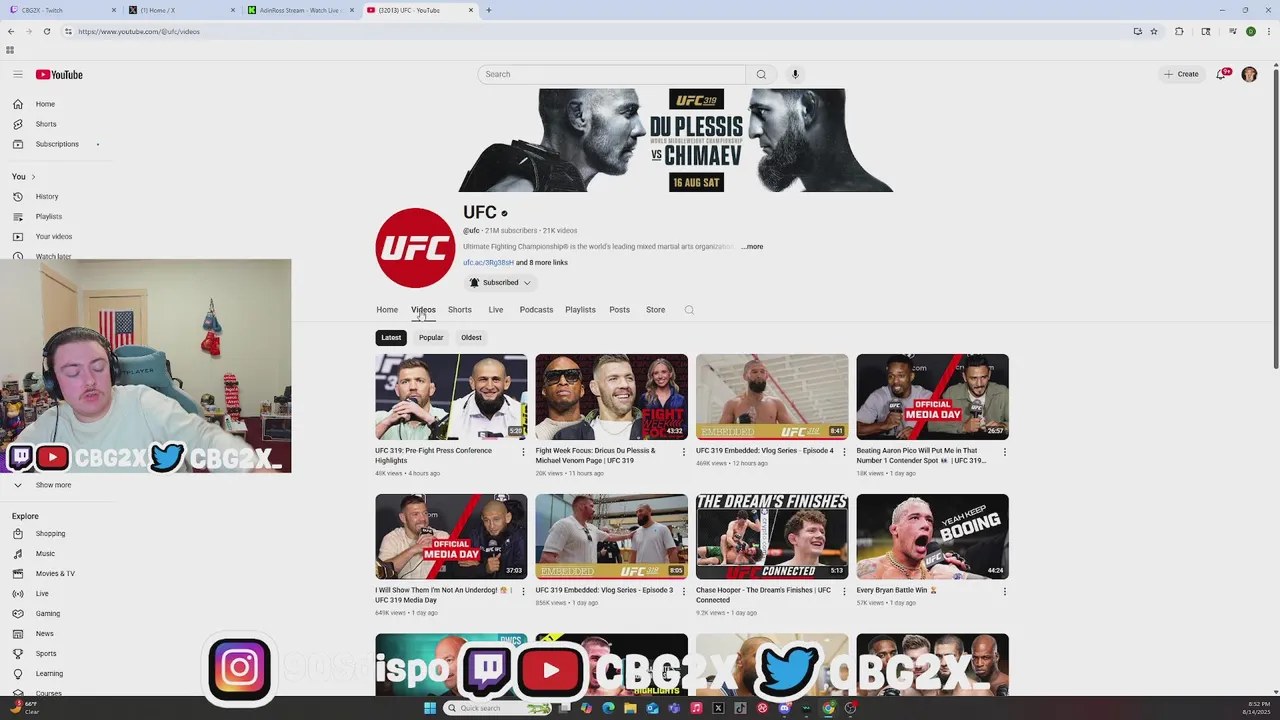Image resolution: width=1280 pixels, height=720 pixels.
Task: Switch to channel Videos tab
Action: coord(423,310)
